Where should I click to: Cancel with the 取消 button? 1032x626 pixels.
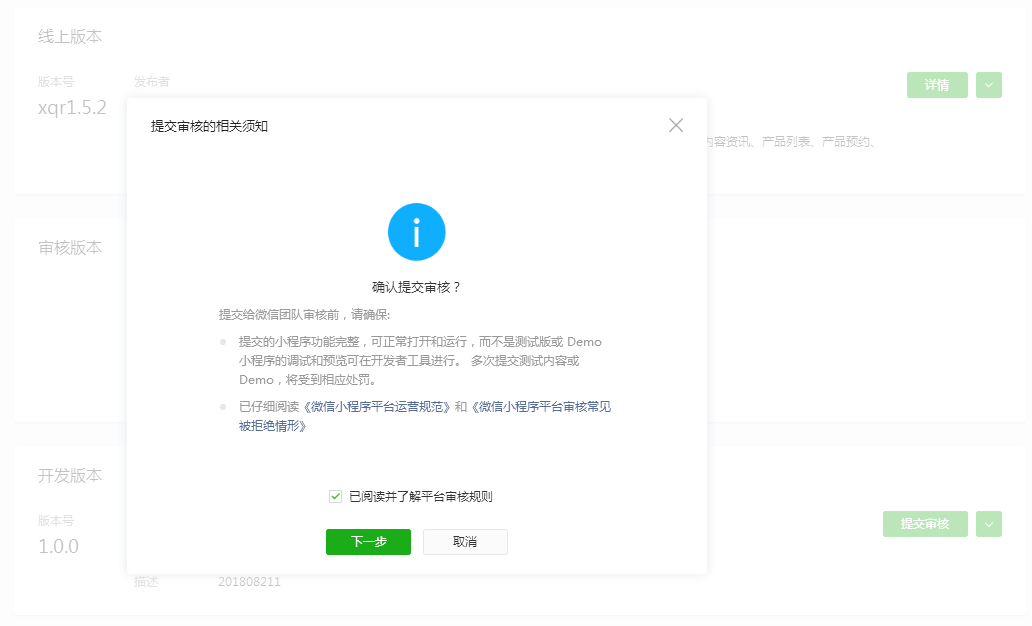click(x=465, y=542)
